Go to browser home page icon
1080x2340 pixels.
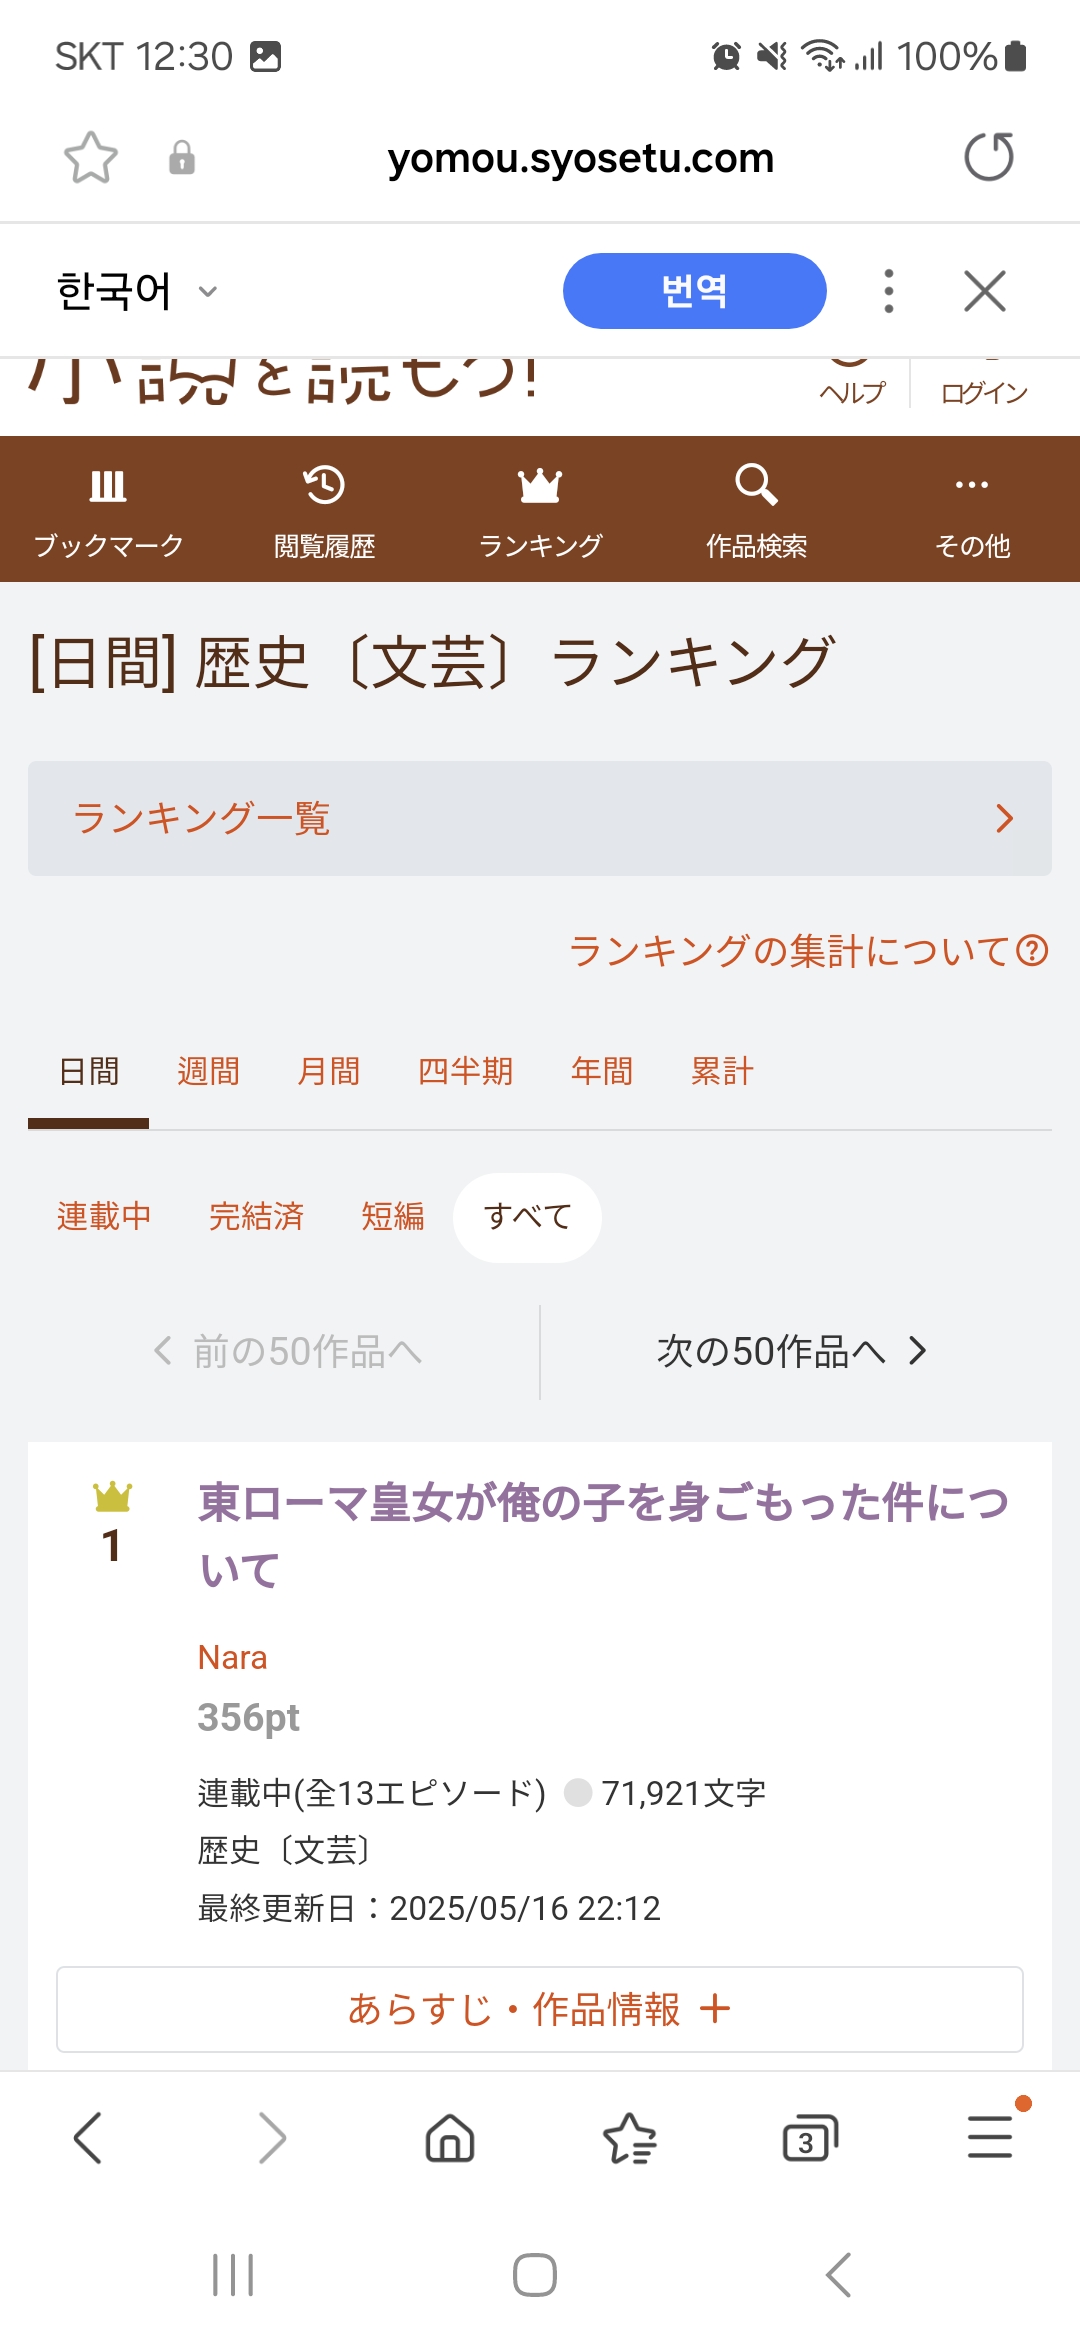click(450, 2139)
